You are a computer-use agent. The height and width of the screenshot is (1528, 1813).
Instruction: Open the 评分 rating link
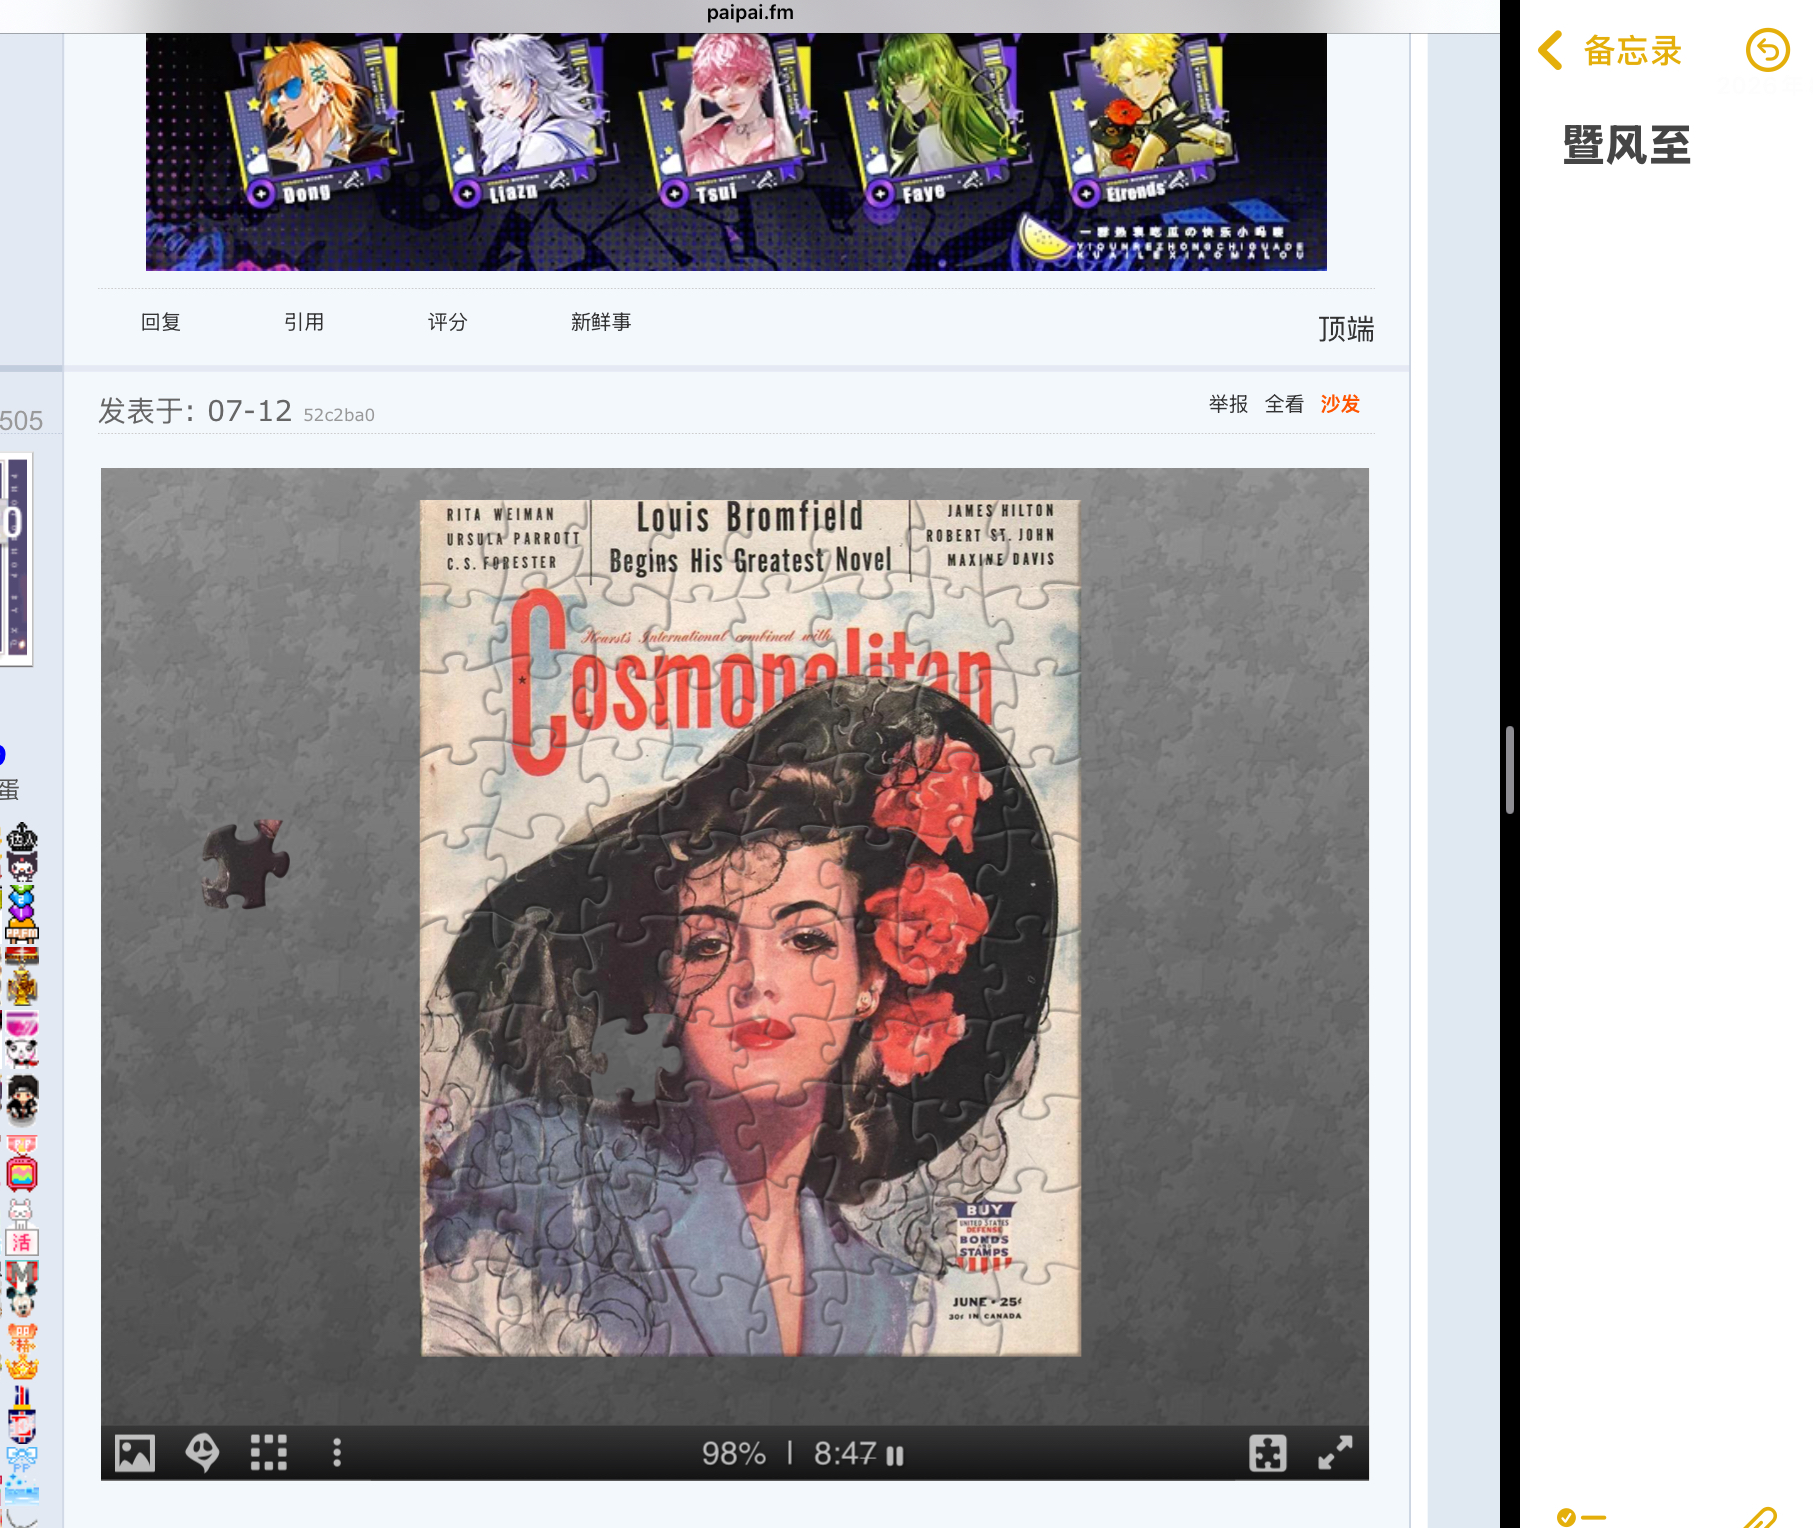click(447, 322)
